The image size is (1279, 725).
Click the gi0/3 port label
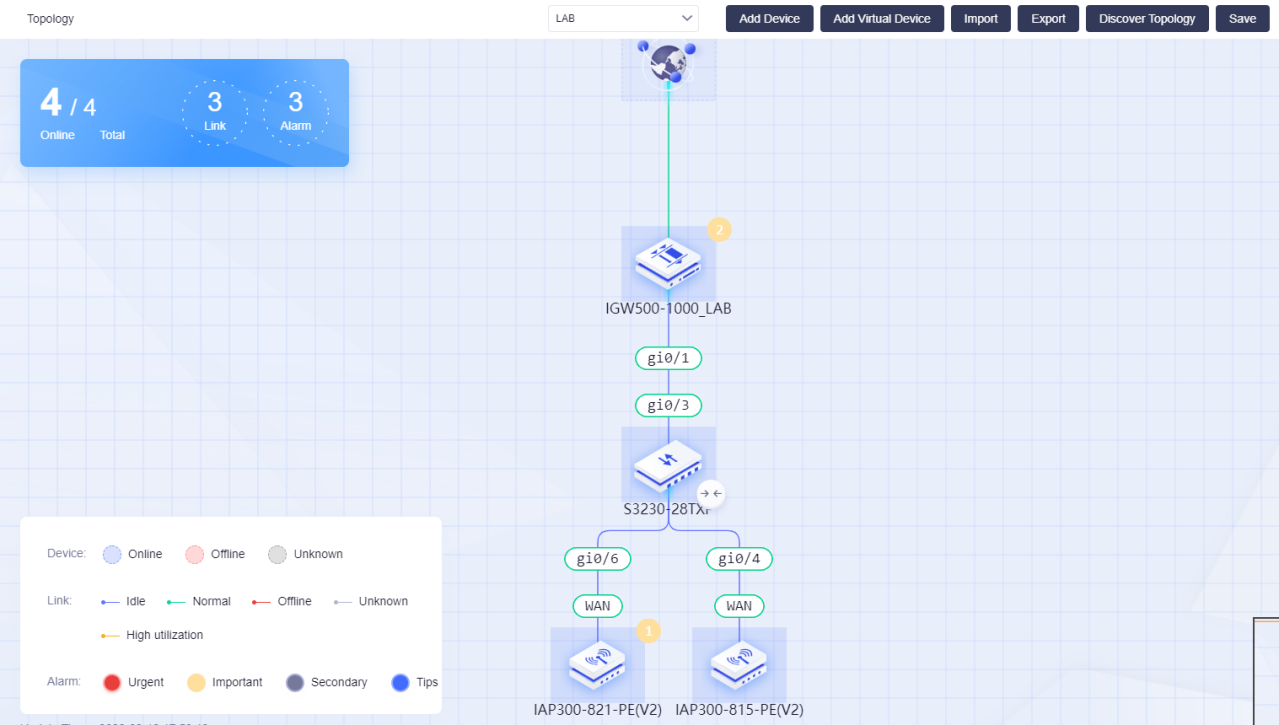[668, 405]
